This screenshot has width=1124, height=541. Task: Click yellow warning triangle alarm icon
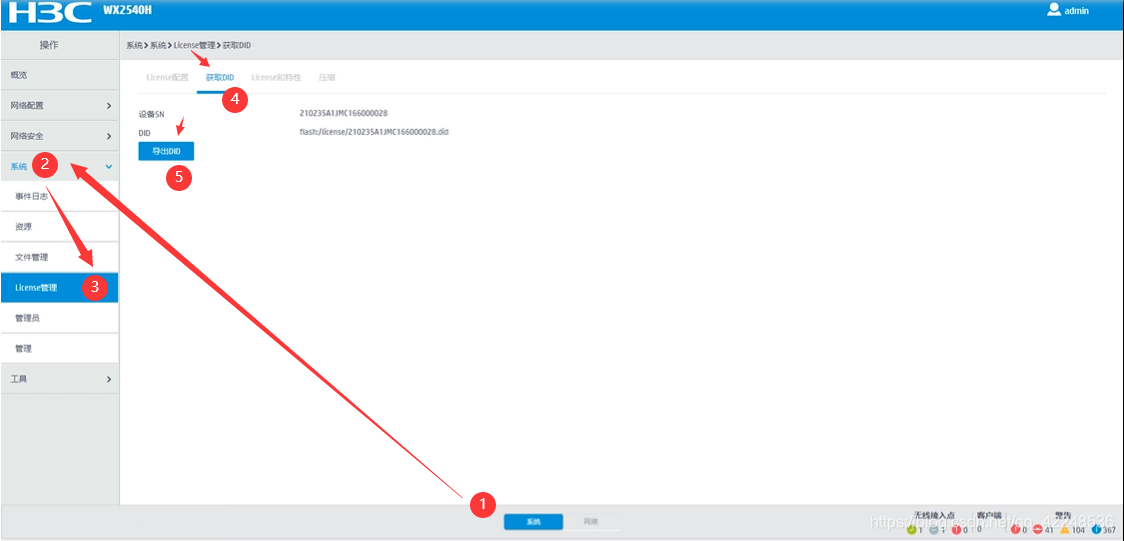pyautogui.click(x=1065, y=530)
